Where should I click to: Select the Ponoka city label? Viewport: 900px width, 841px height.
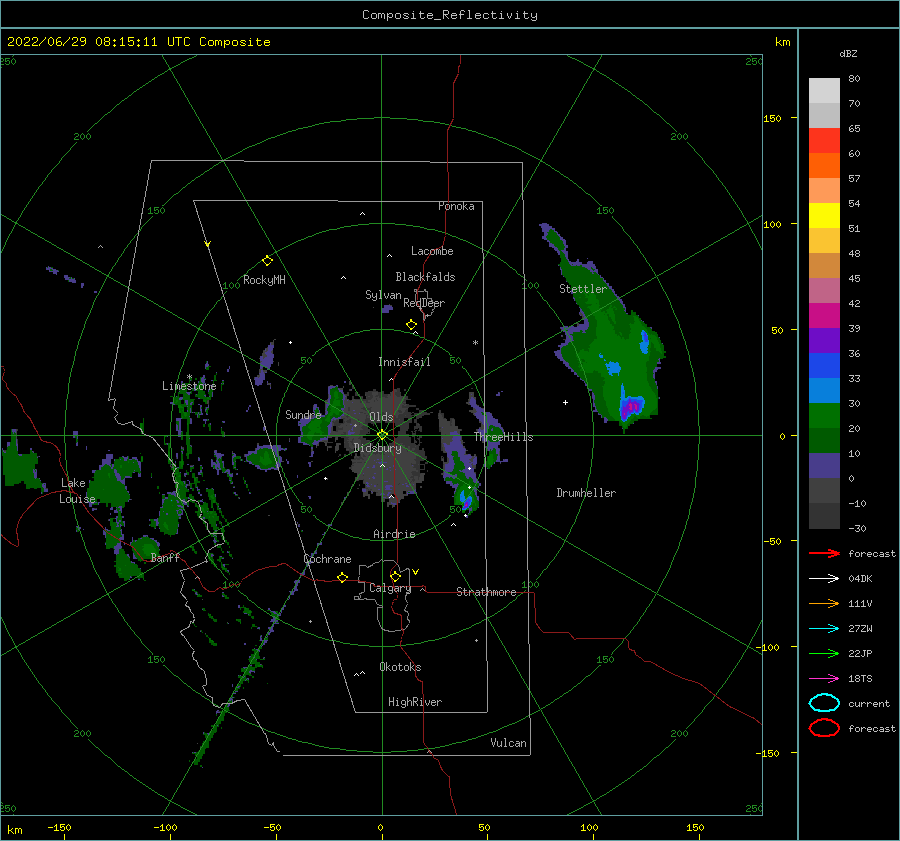coord(456,206)
